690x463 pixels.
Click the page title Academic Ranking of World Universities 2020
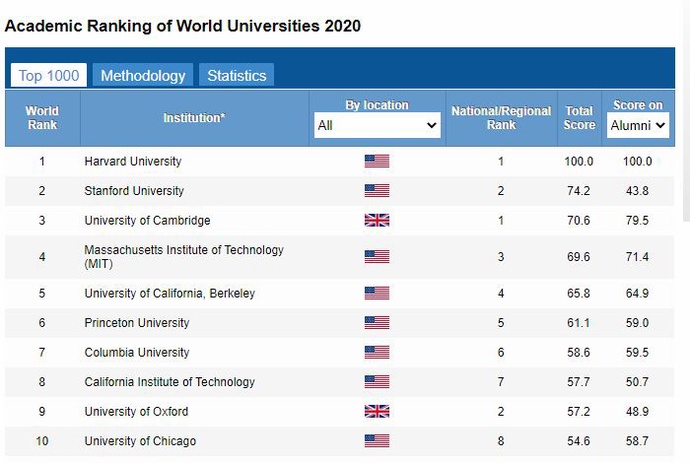point(183,26)
